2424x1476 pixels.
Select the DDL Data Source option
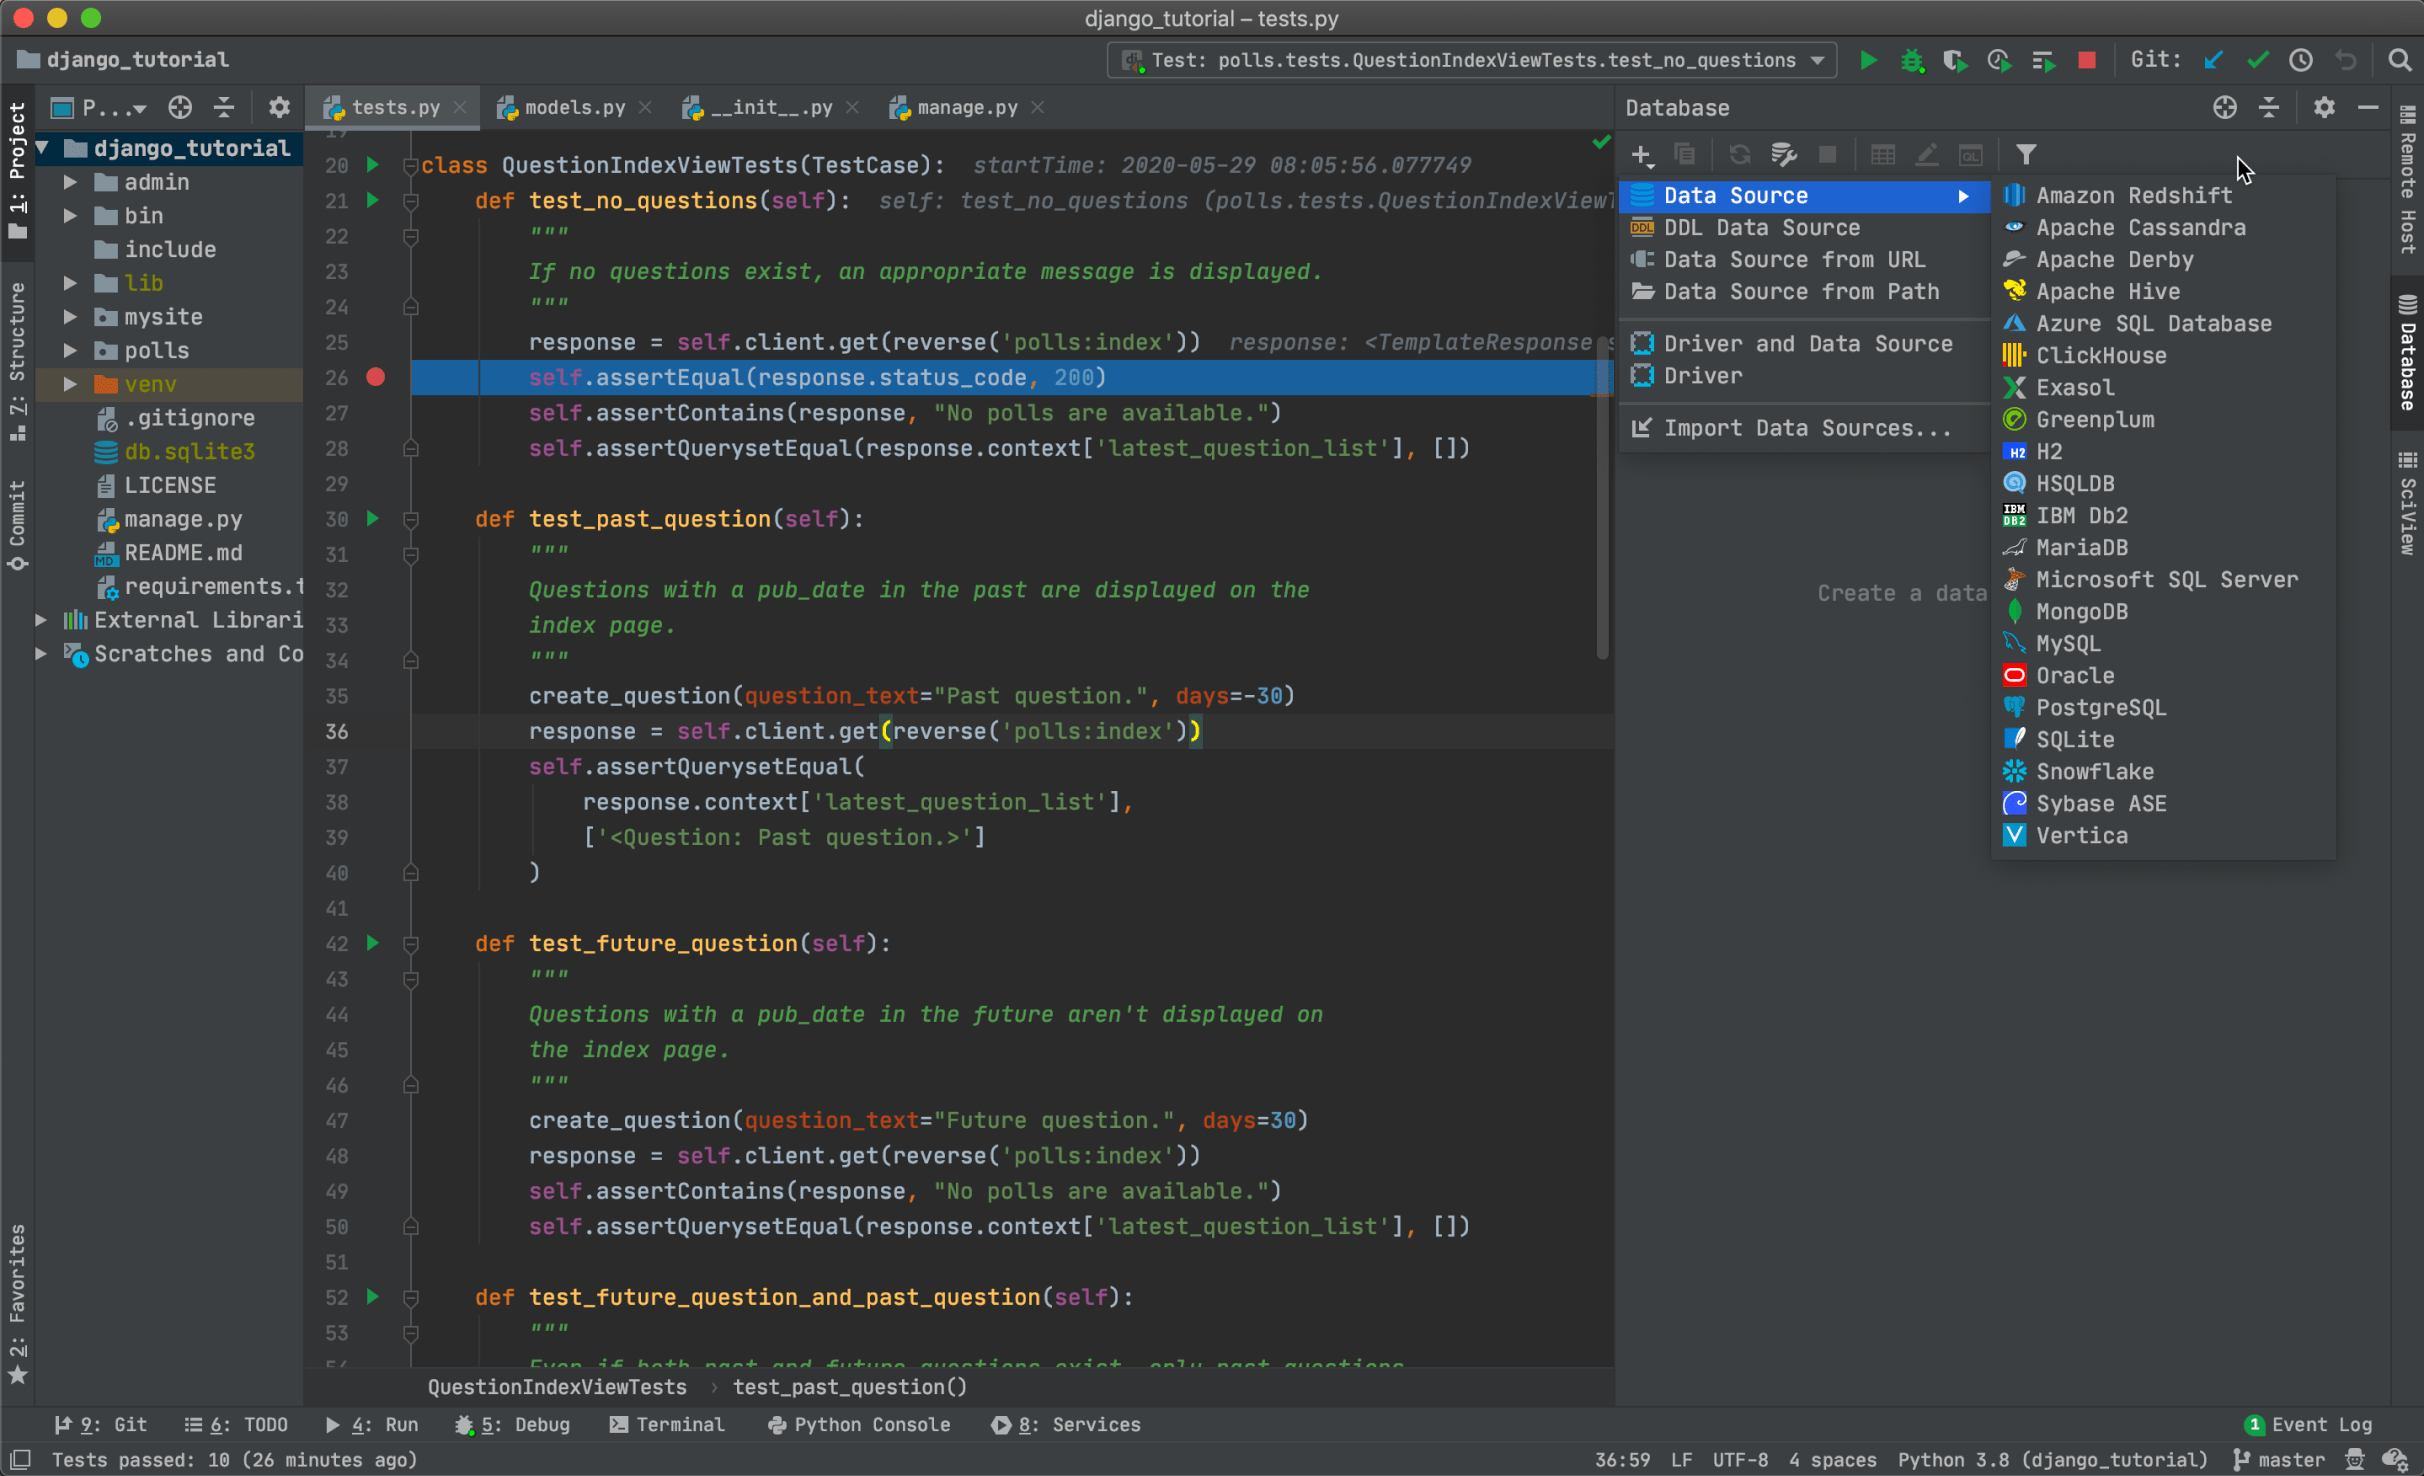coord(1761,227)
